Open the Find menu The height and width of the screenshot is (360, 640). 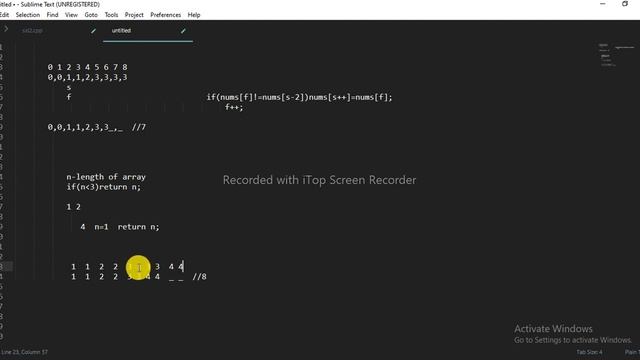pyautogui.click(x=52, y=15)
